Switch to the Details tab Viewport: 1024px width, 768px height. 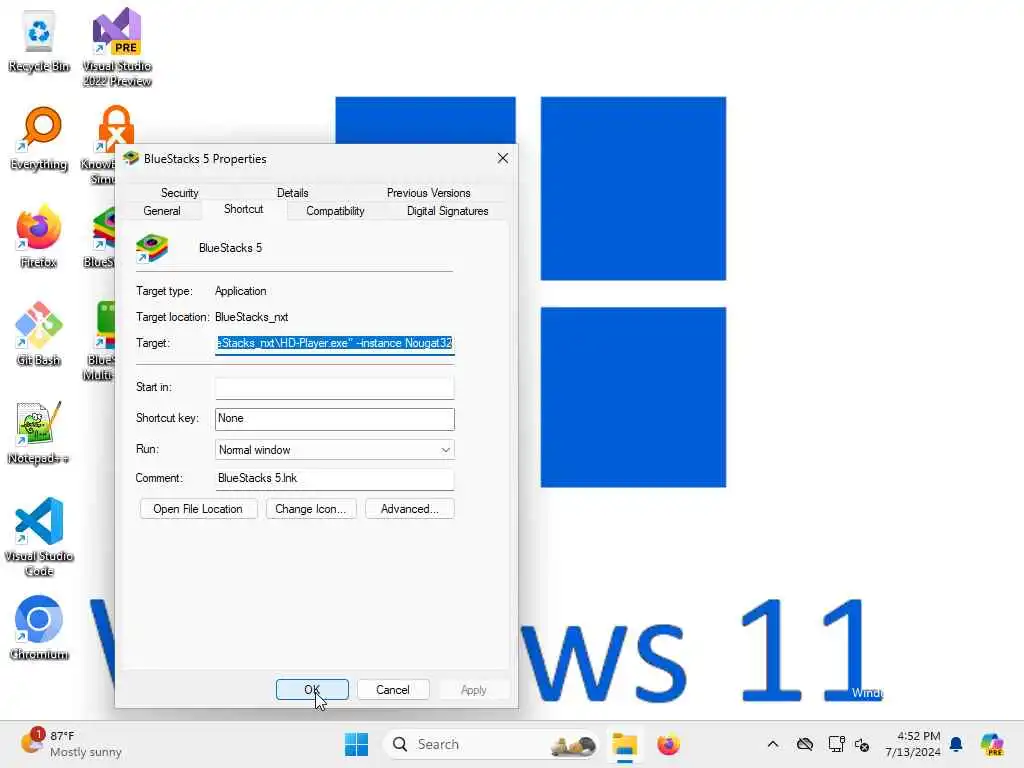[293, 193]
